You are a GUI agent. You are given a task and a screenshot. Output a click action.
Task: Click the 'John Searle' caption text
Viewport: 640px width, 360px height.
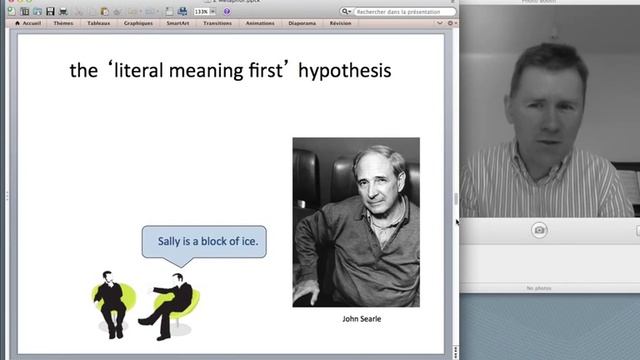tap(362, 319)
